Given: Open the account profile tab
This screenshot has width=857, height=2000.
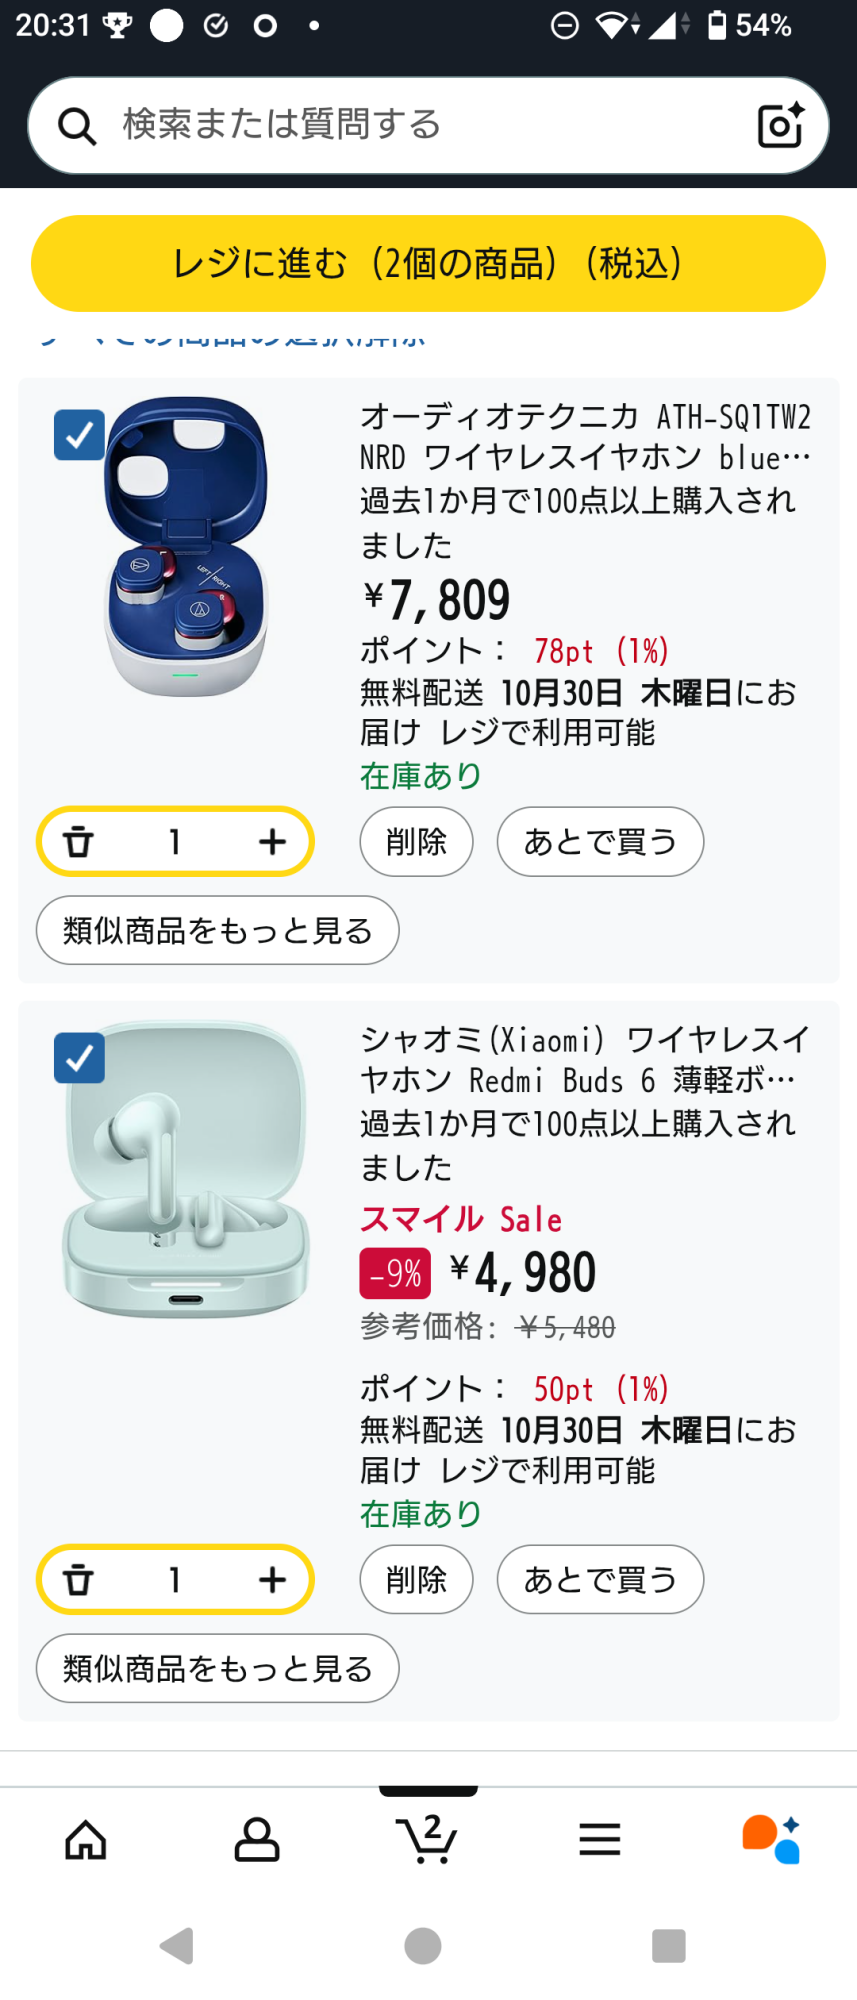Looking at the screenshot, I should [257, 1838].
